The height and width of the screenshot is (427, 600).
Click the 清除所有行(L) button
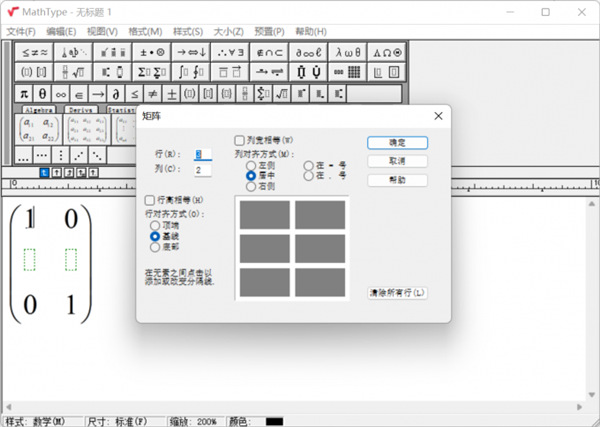[398, 293]
